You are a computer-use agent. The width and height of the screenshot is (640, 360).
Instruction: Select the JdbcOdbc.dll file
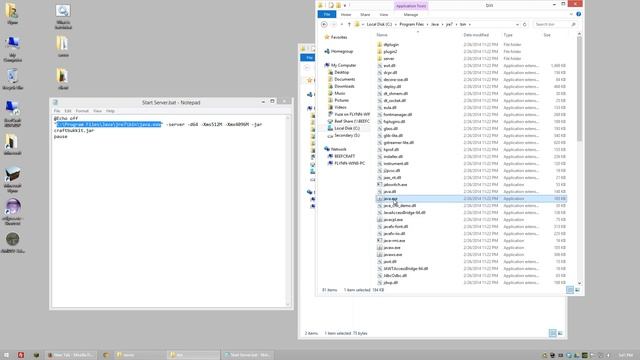[x=395, y=276]
